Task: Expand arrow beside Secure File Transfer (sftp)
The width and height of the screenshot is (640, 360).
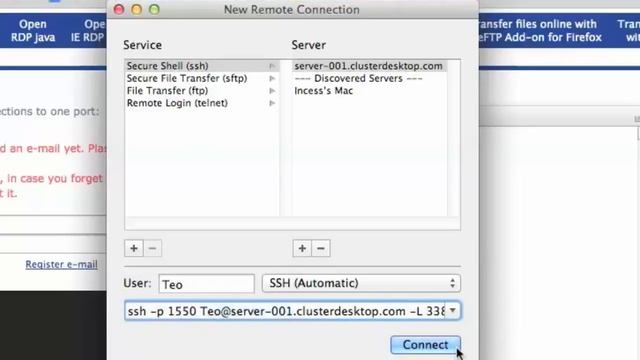Action: [272, 78]
